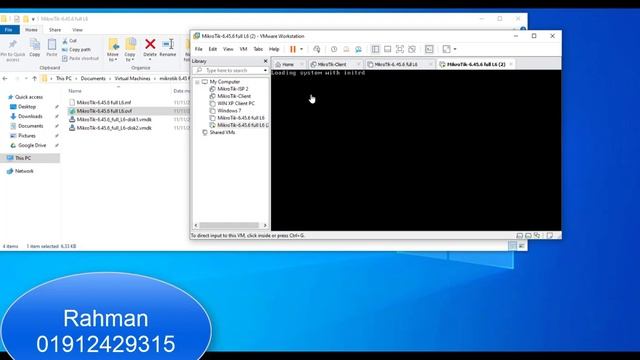Click Copy path in the Explorer ribbon
Viewport: 640px width, 360px height.
coord(76,49)
